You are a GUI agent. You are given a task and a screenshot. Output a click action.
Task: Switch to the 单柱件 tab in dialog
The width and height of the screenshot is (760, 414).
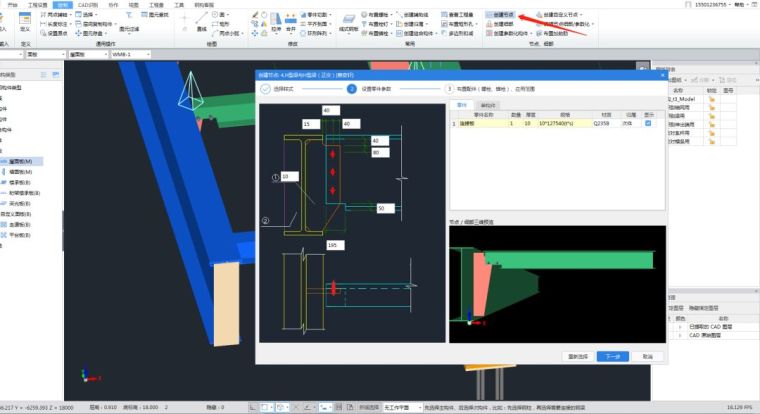(x=489, y=104)
